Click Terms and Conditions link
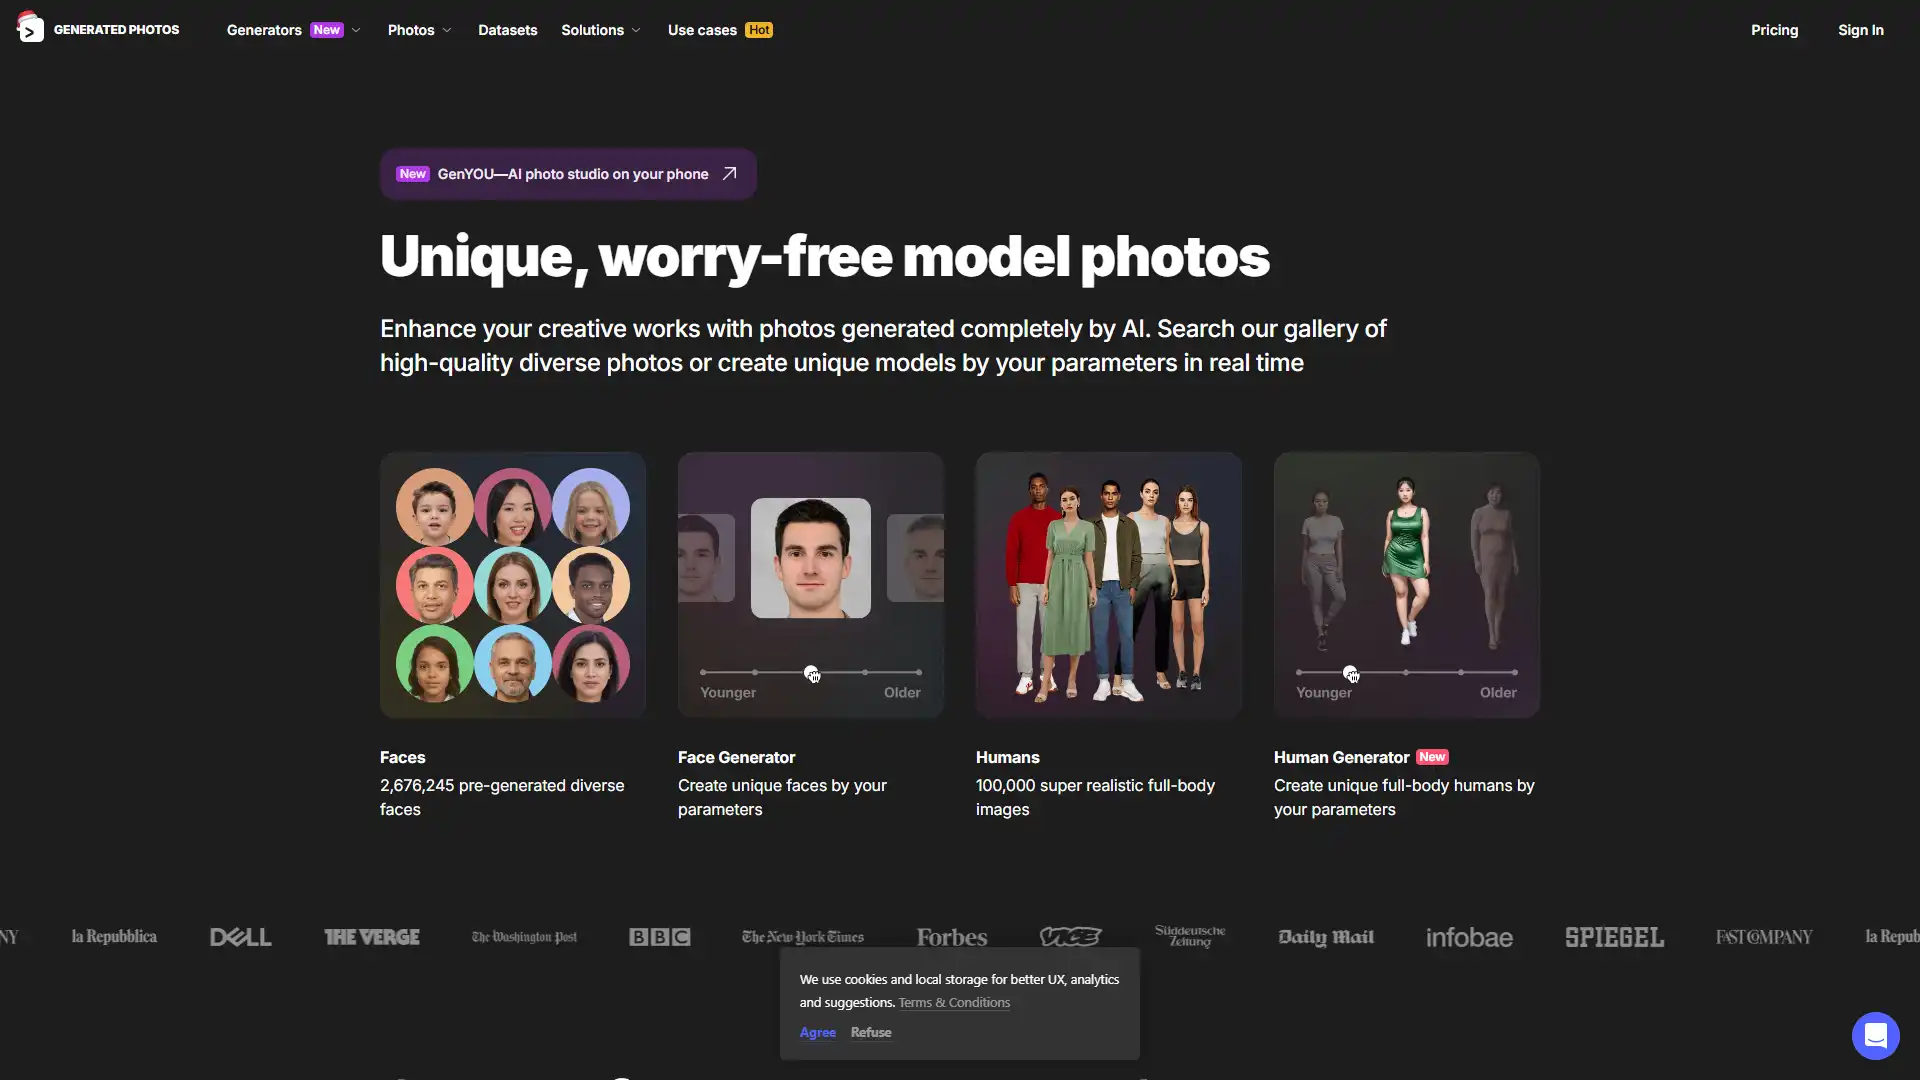 955,1002
